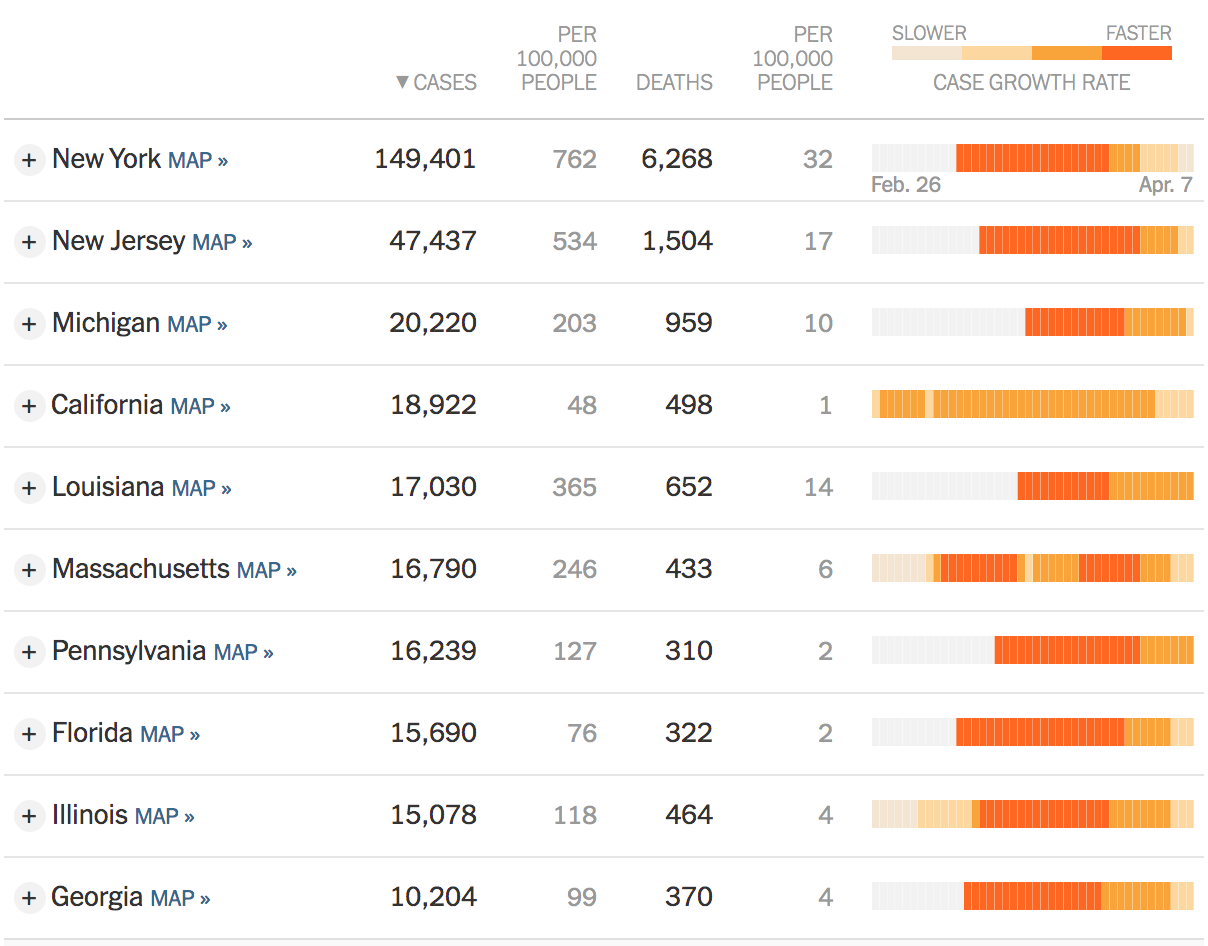The image size is (1208, 946).
Task: Click the plus icon beside Louisiana
Action: pos(29,488)
